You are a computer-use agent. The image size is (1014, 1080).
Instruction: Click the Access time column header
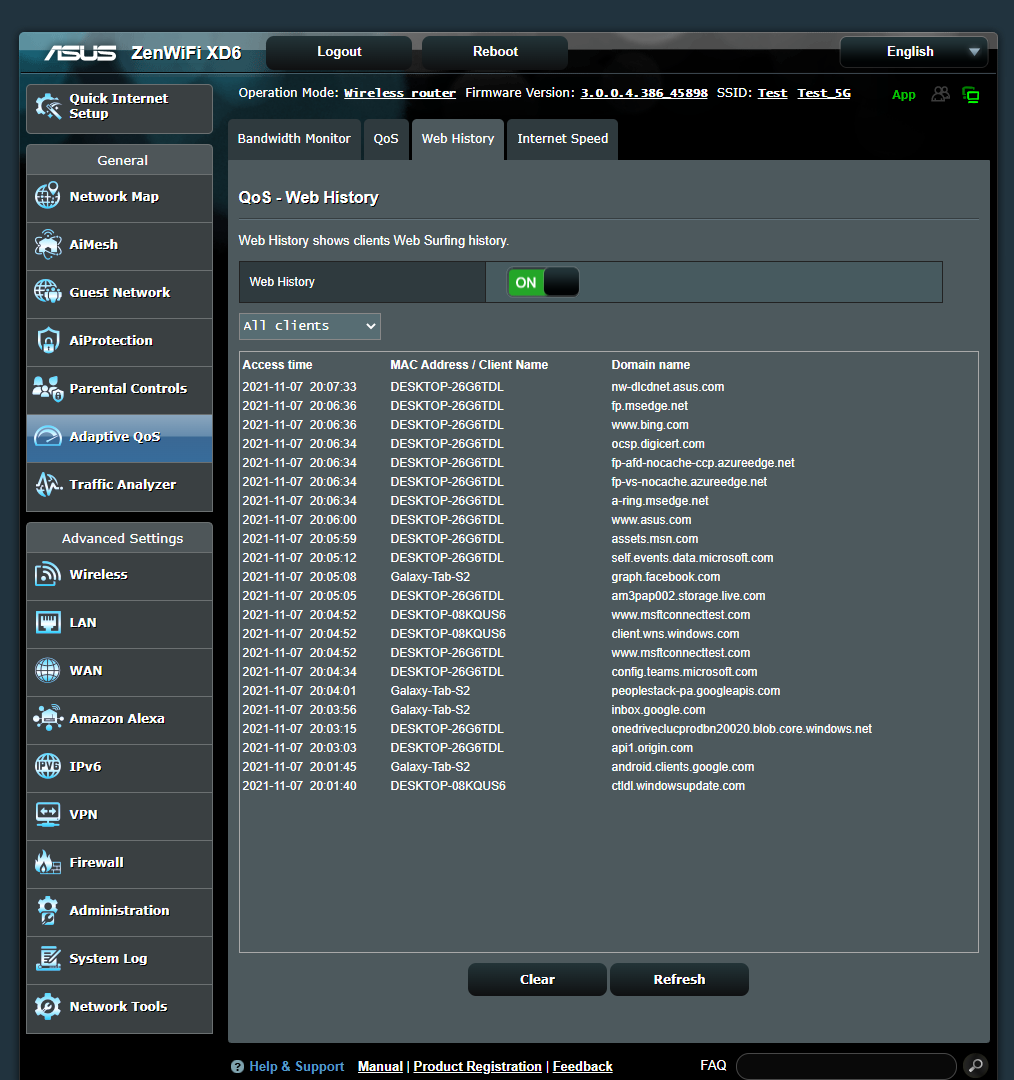coord(277,364)
